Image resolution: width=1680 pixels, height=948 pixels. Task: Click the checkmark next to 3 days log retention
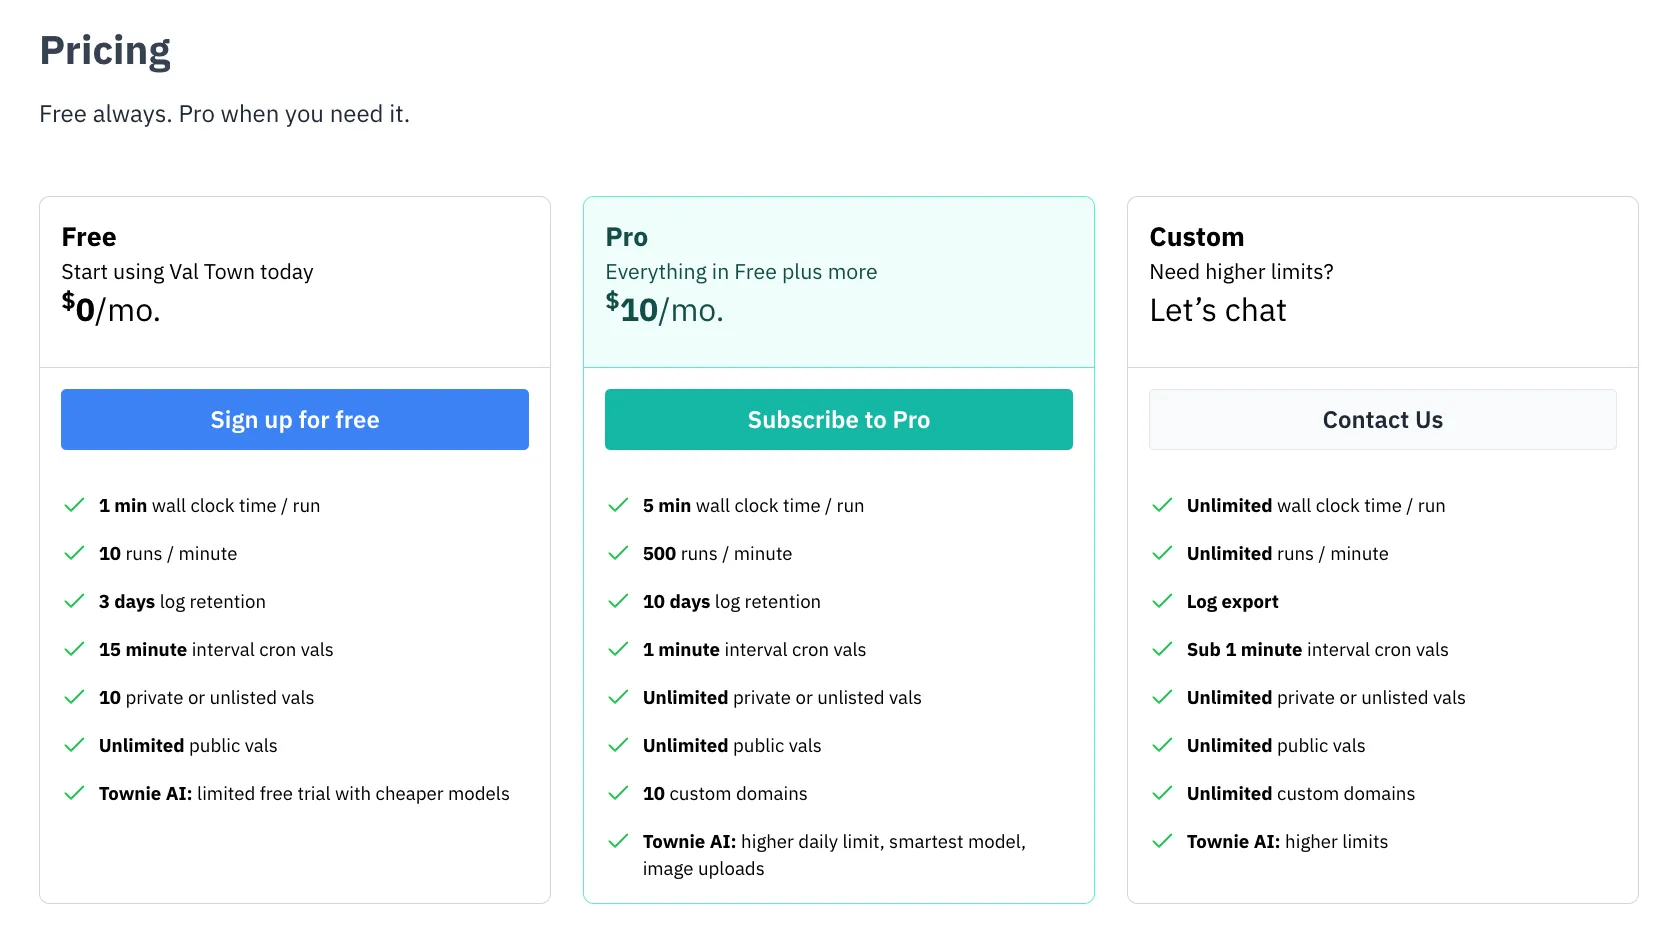tap(74, 601)
